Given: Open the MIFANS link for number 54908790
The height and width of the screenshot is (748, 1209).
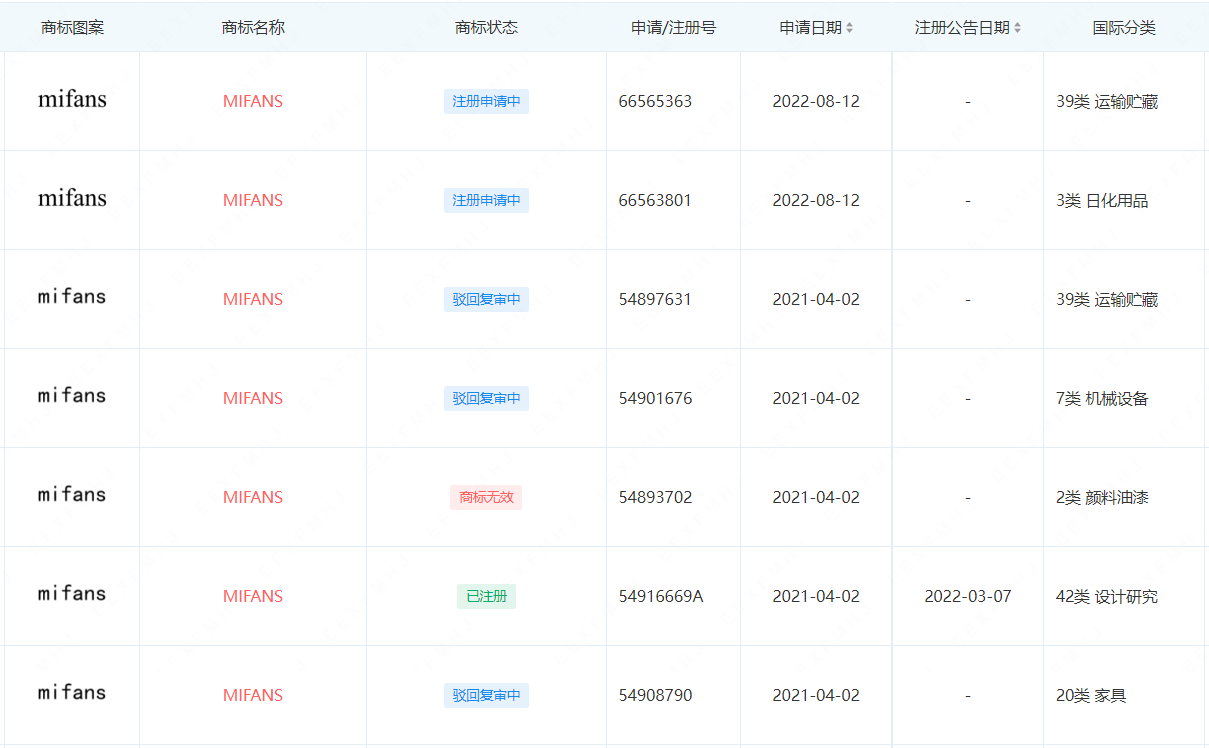Looking at the screenshot, I should 253,695.
